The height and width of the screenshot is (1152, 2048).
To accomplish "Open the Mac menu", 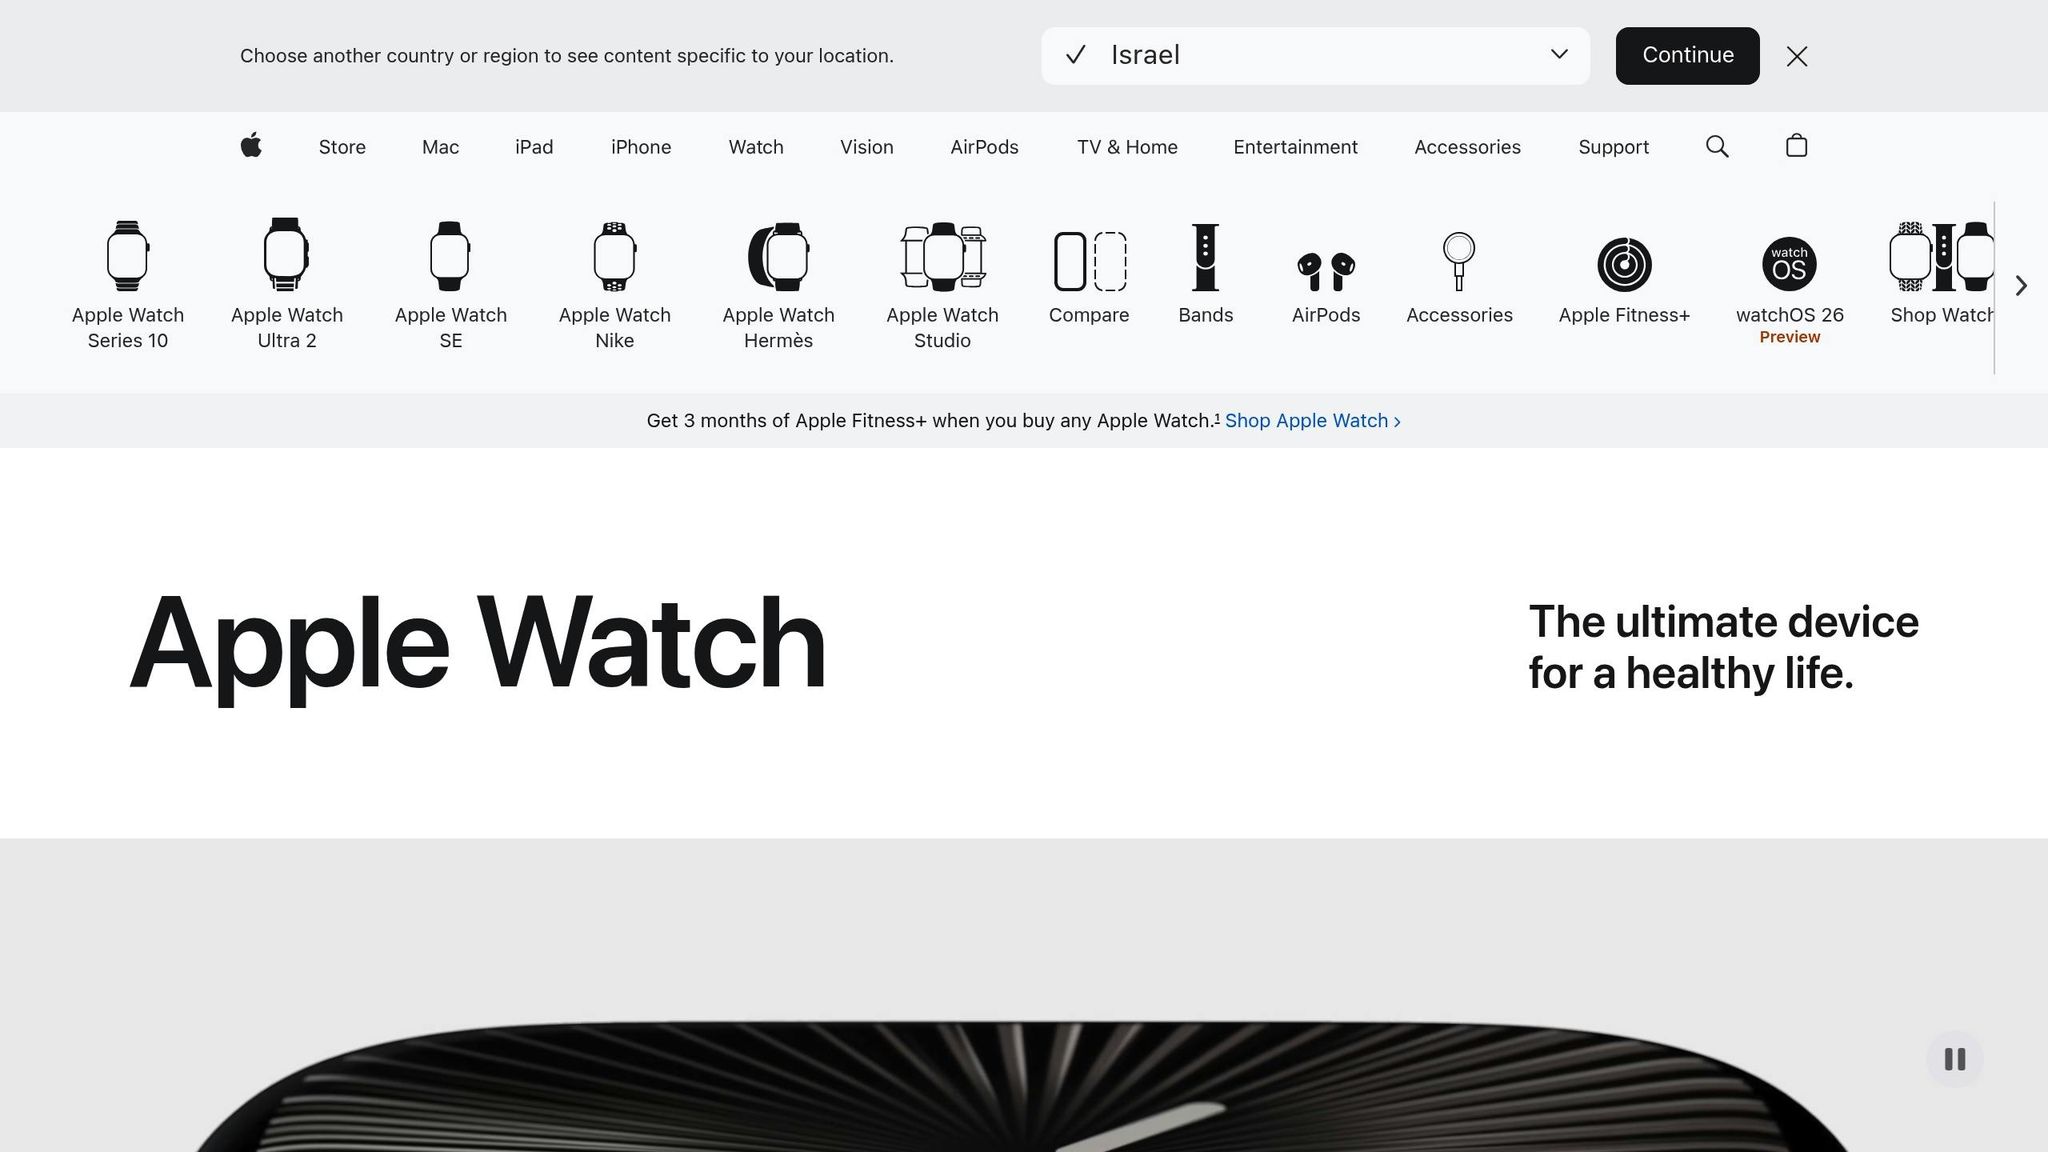I will pyautogui.click(x=440, y=147).
